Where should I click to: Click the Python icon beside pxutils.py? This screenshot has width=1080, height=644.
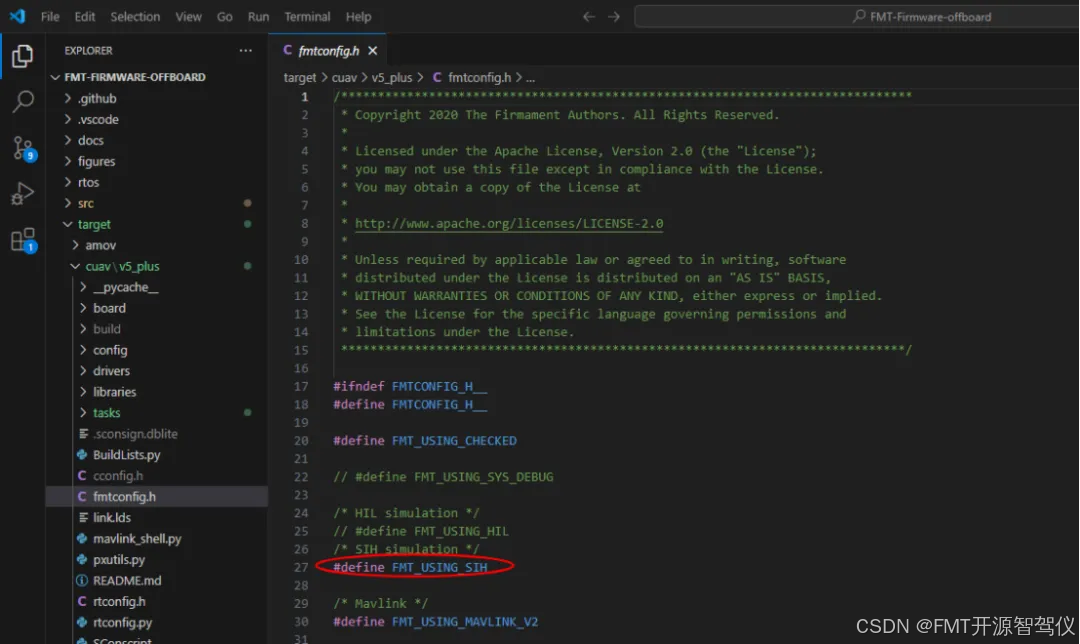click(82, 559)
